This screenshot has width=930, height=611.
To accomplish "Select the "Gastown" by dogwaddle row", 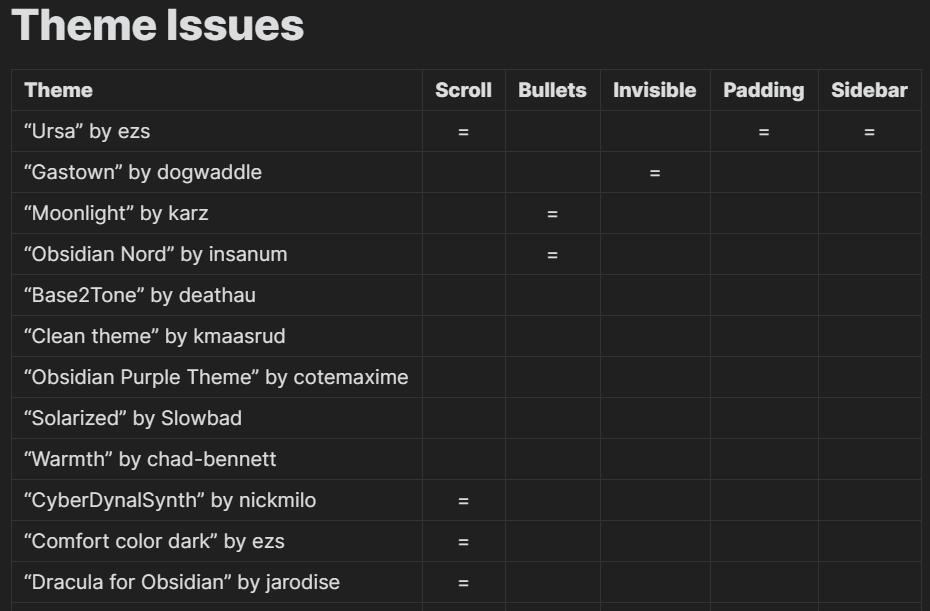I will 466,172.
